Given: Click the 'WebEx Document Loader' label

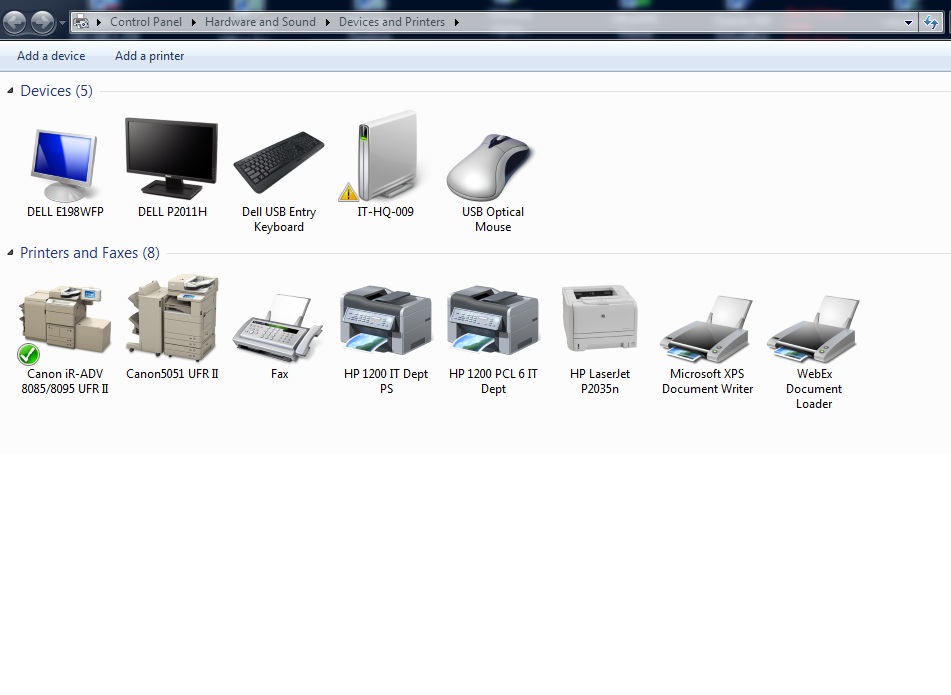Looking at the screenshot, I should click(x=814, y=389).
